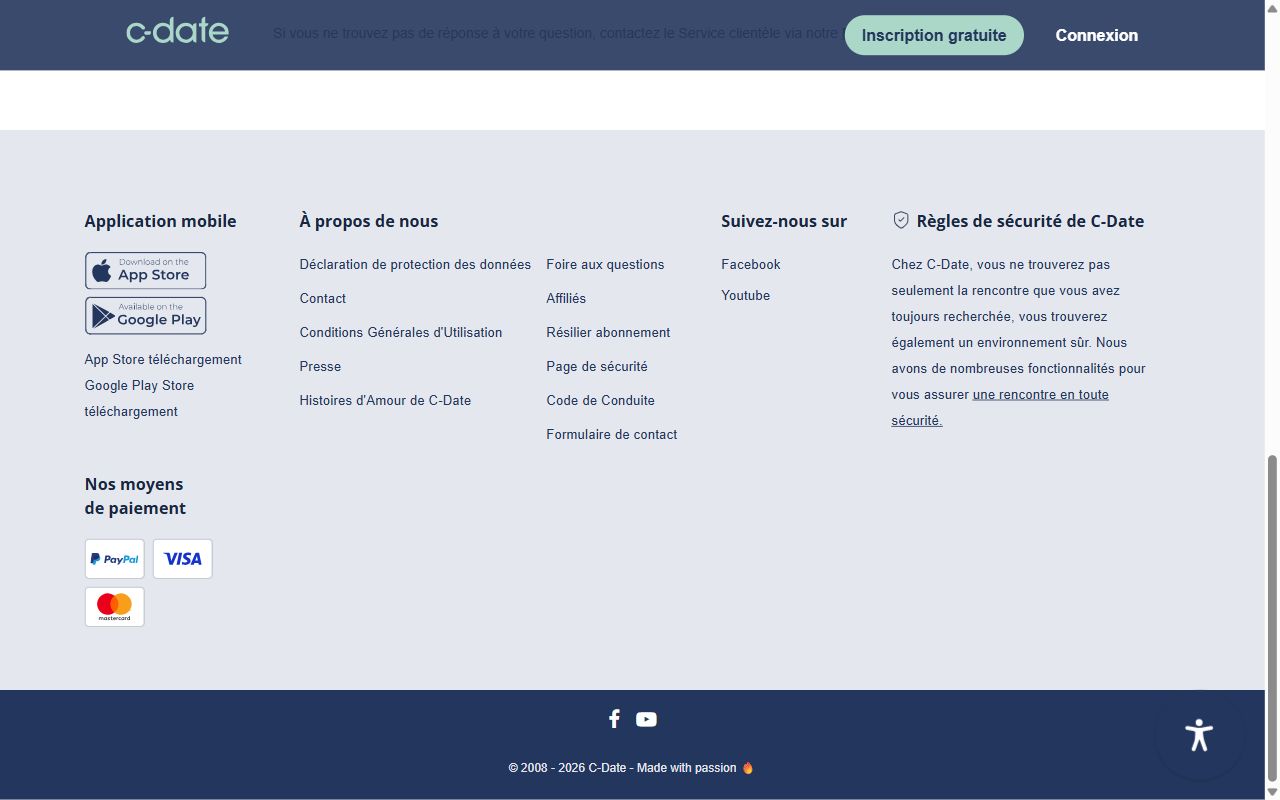Click the Mastercard payment logo
This screenshot has width=1280, height=800.
tap(114, 607)
